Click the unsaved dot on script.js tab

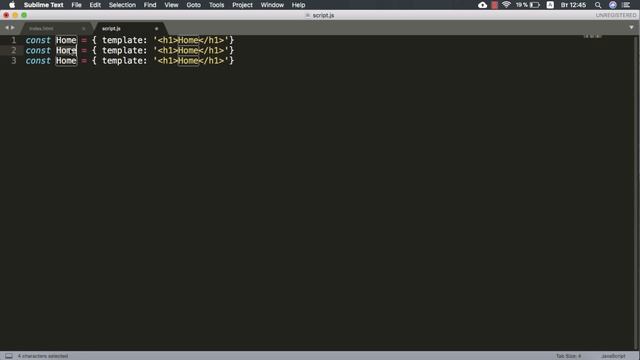[x=156, y=29]
